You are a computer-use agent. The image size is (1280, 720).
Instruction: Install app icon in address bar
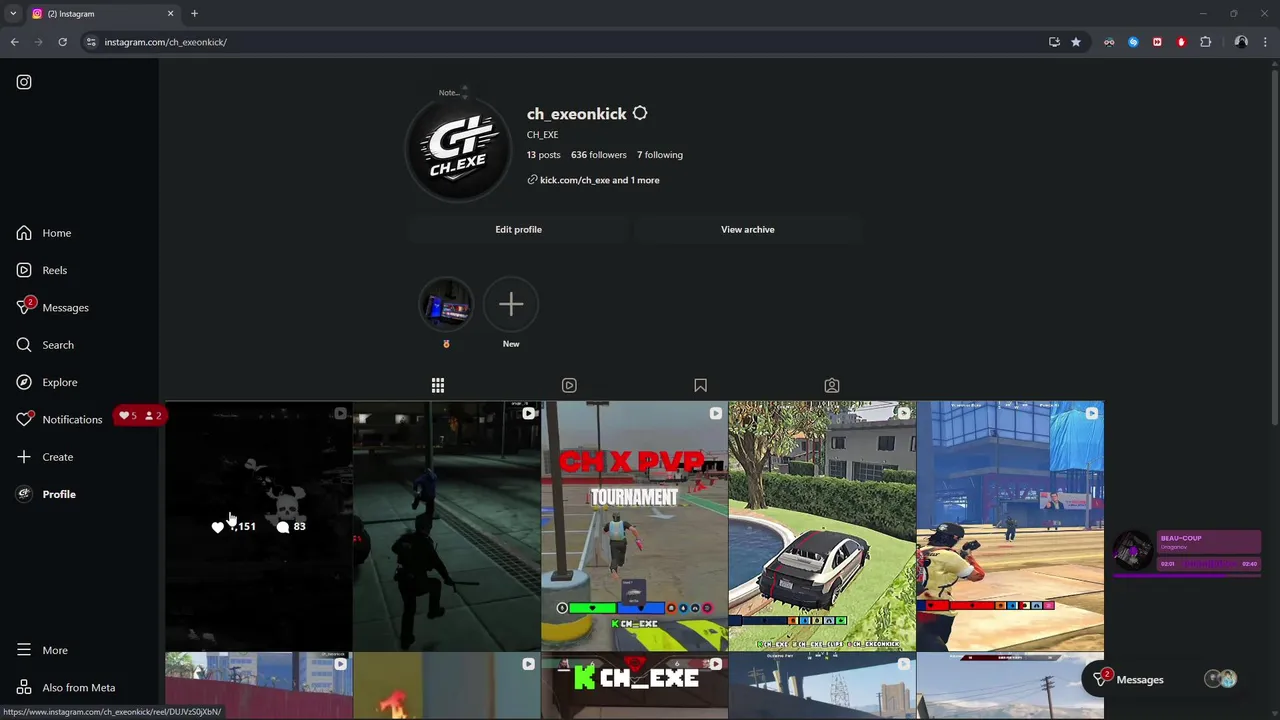1054,42
